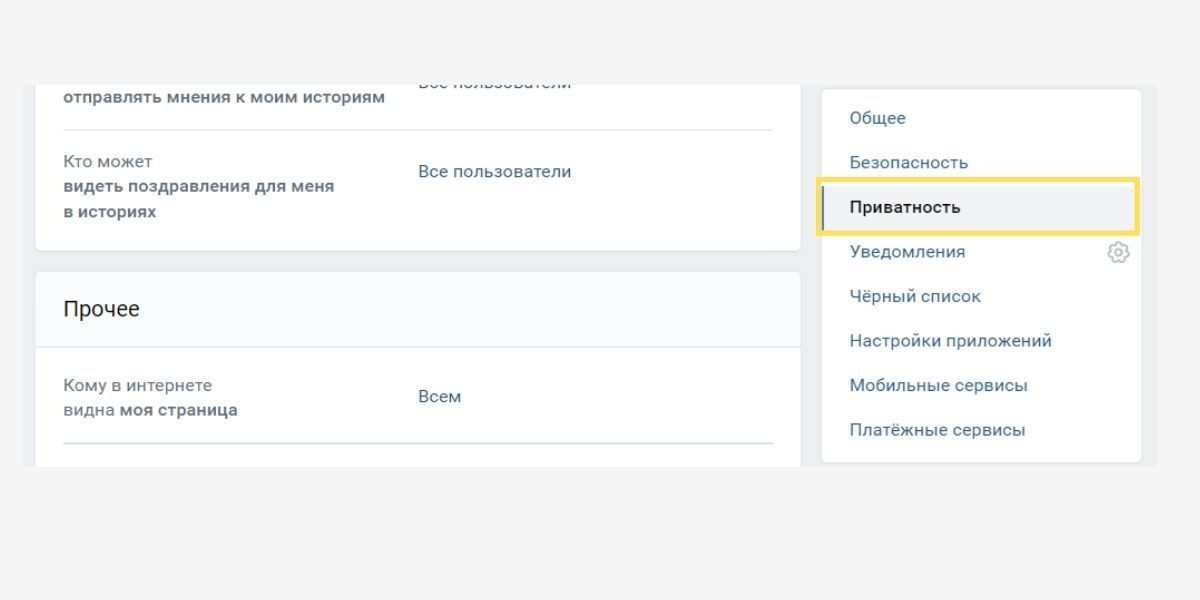Open the Мобильные сервисы section
The height and width of the screenshot is (600, 1200).
[x=938, y=385]
